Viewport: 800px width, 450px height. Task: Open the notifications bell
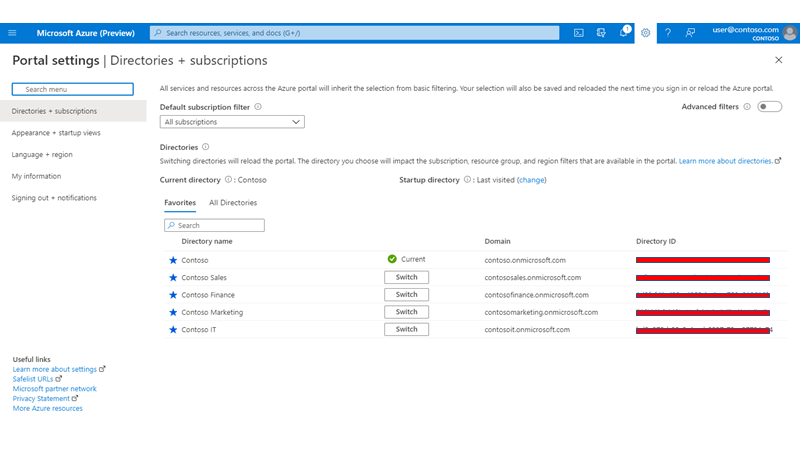pyautogui.click(x=623, y=32)
